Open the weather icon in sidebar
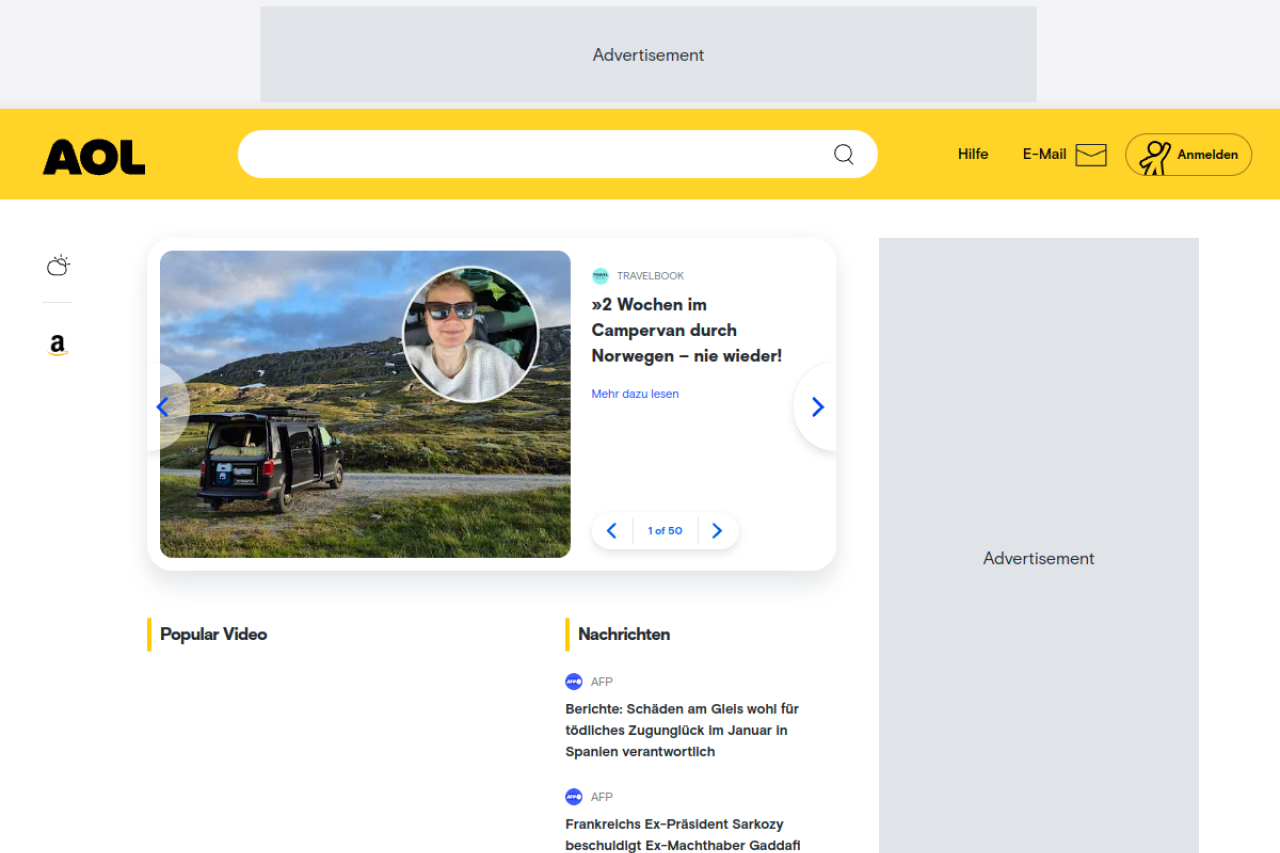 [58, 266]
